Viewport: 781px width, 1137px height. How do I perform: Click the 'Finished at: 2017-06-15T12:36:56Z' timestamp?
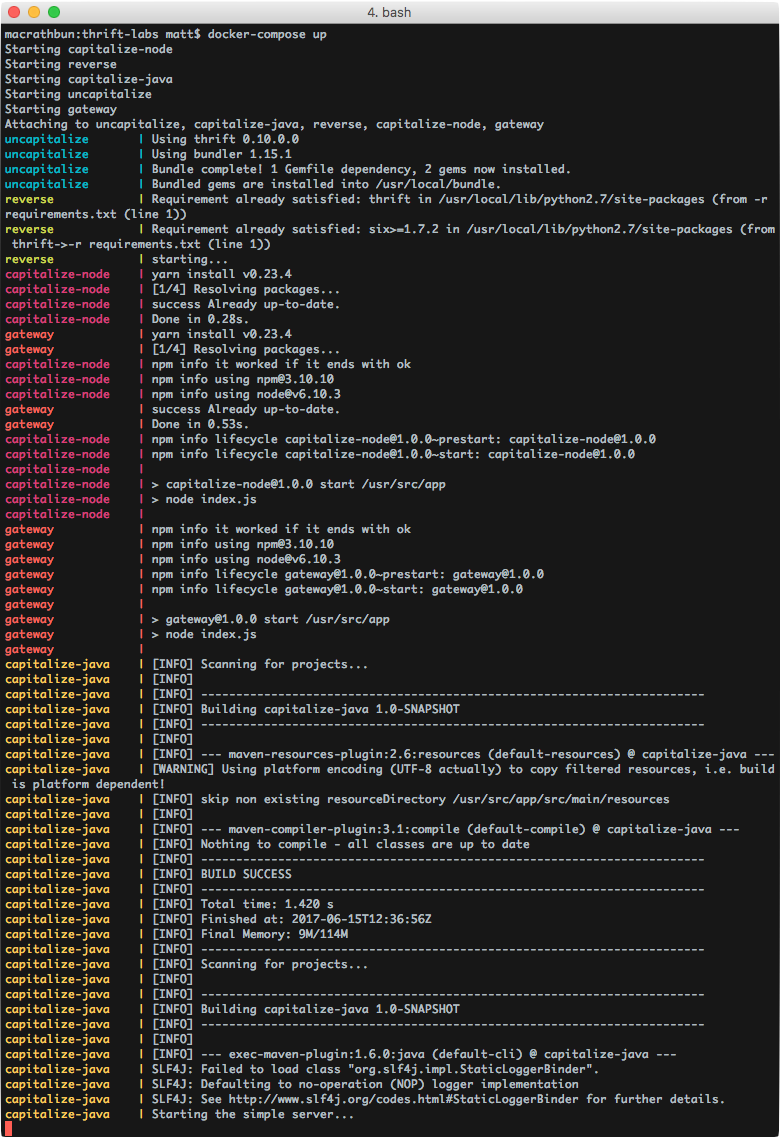[x=344, y=919]
